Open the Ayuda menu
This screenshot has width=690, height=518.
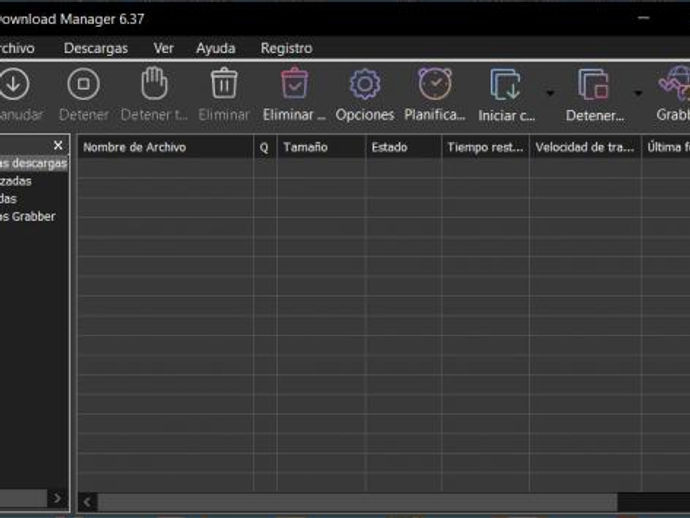click(x=216, y=48)
